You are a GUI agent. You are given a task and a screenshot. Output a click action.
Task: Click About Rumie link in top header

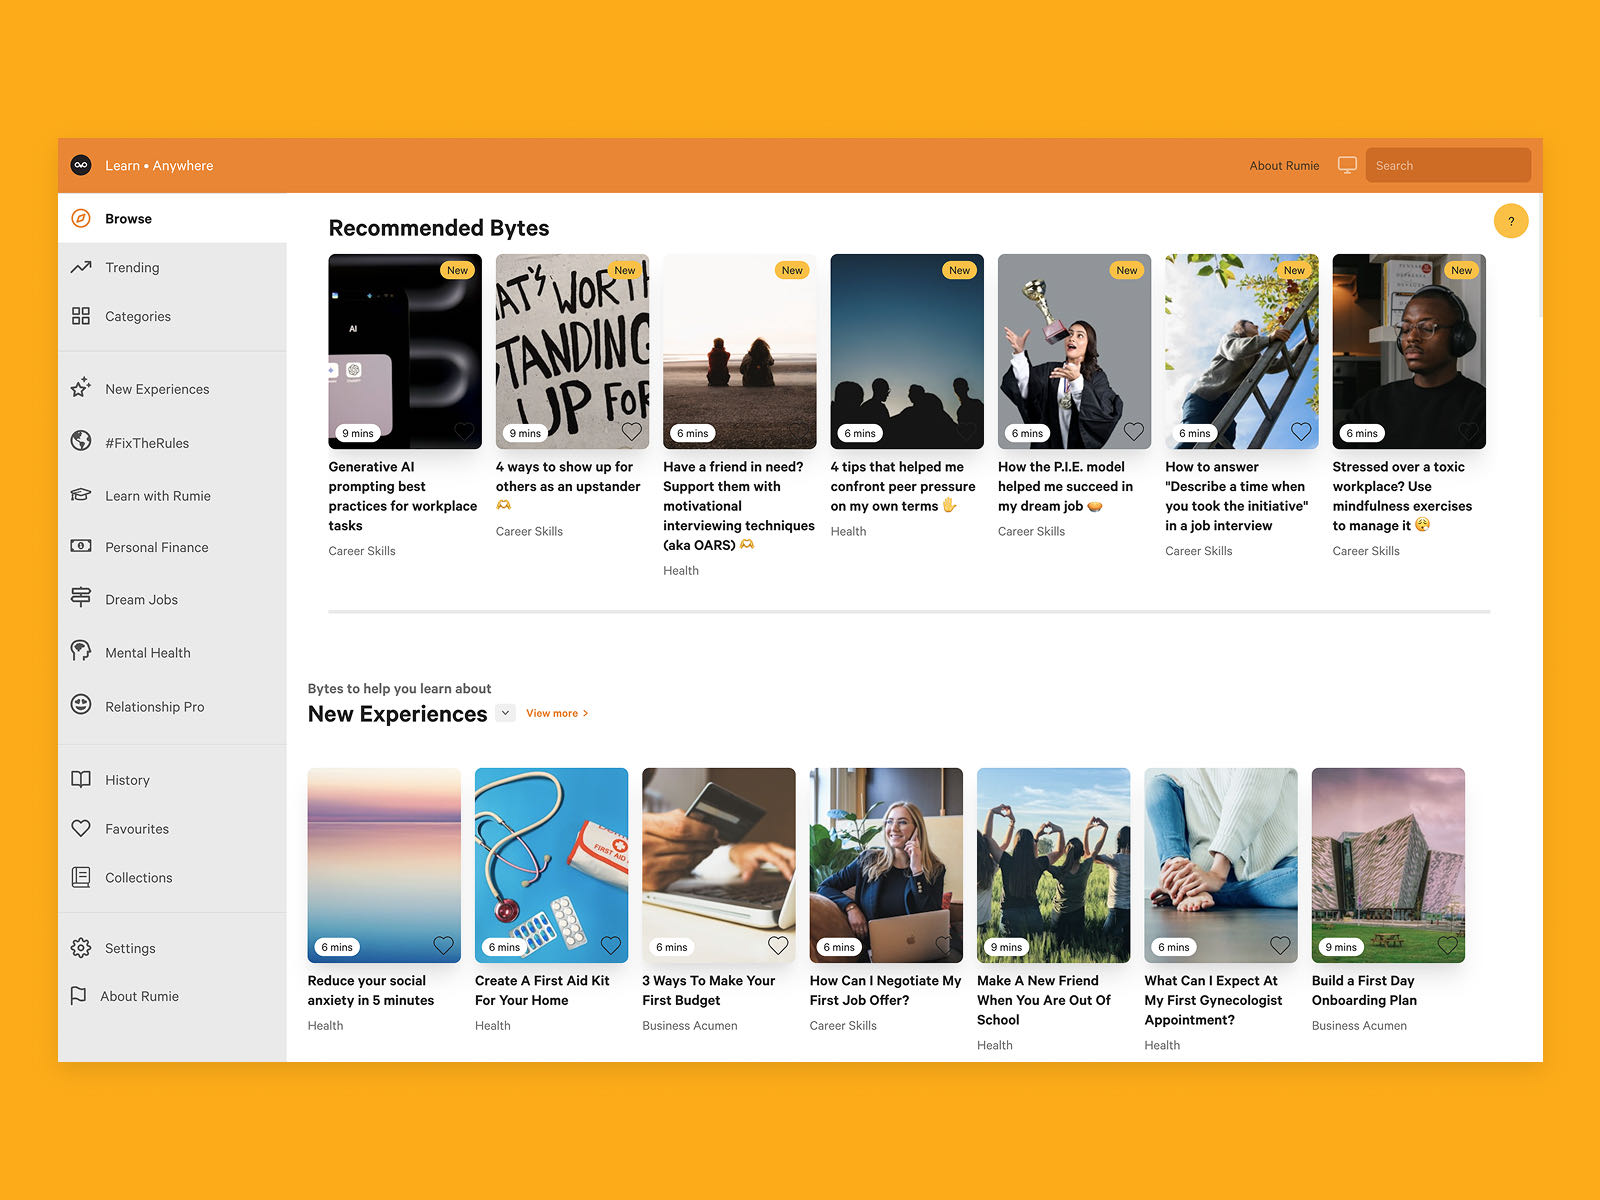tap(1283, 166)
